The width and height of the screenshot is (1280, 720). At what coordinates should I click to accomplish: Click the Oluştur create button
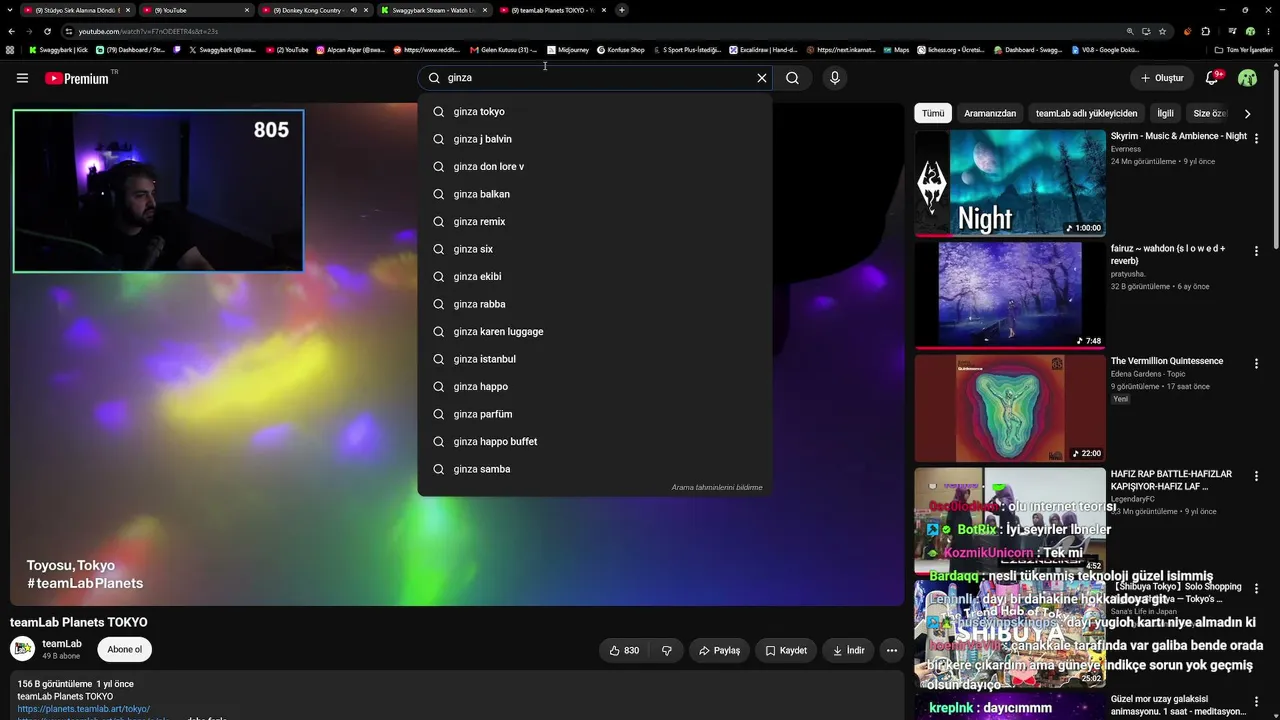[1162, 78]
